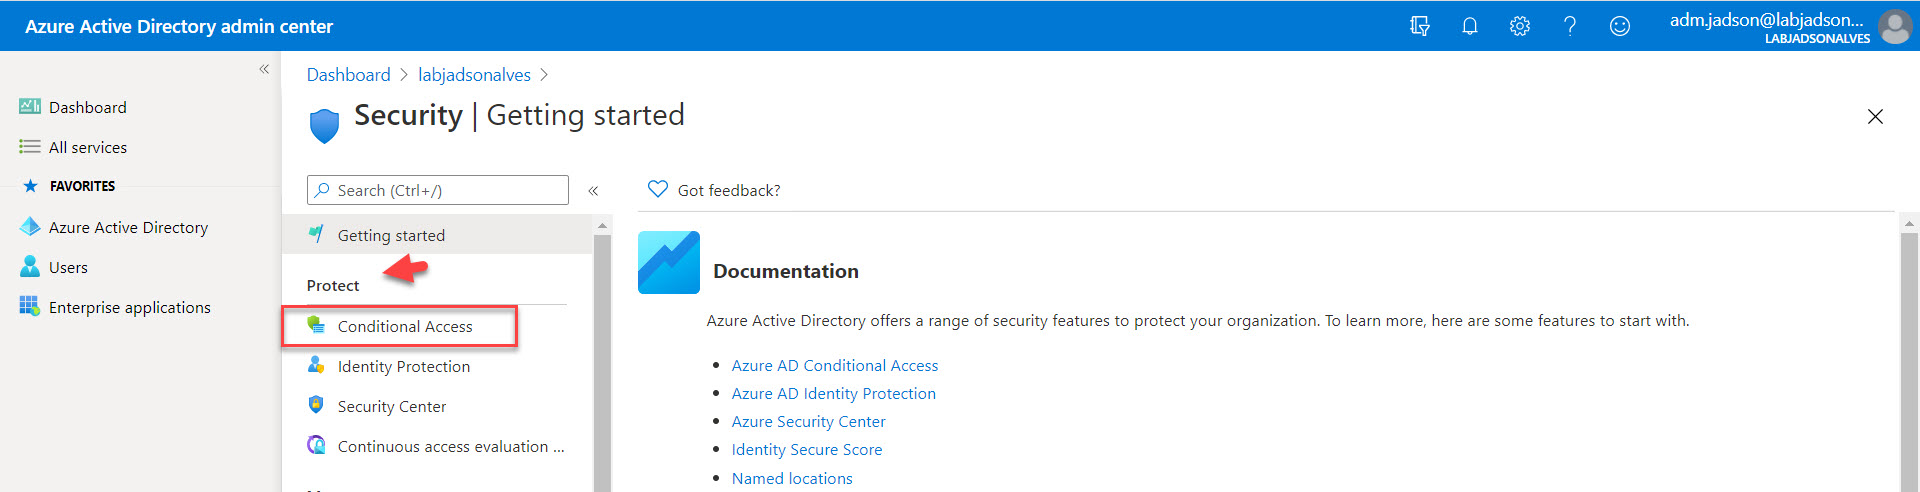Viewport: 1920px width, 492px height.
Task: Collapse the Security menu pane
Action: click(593, 190)
